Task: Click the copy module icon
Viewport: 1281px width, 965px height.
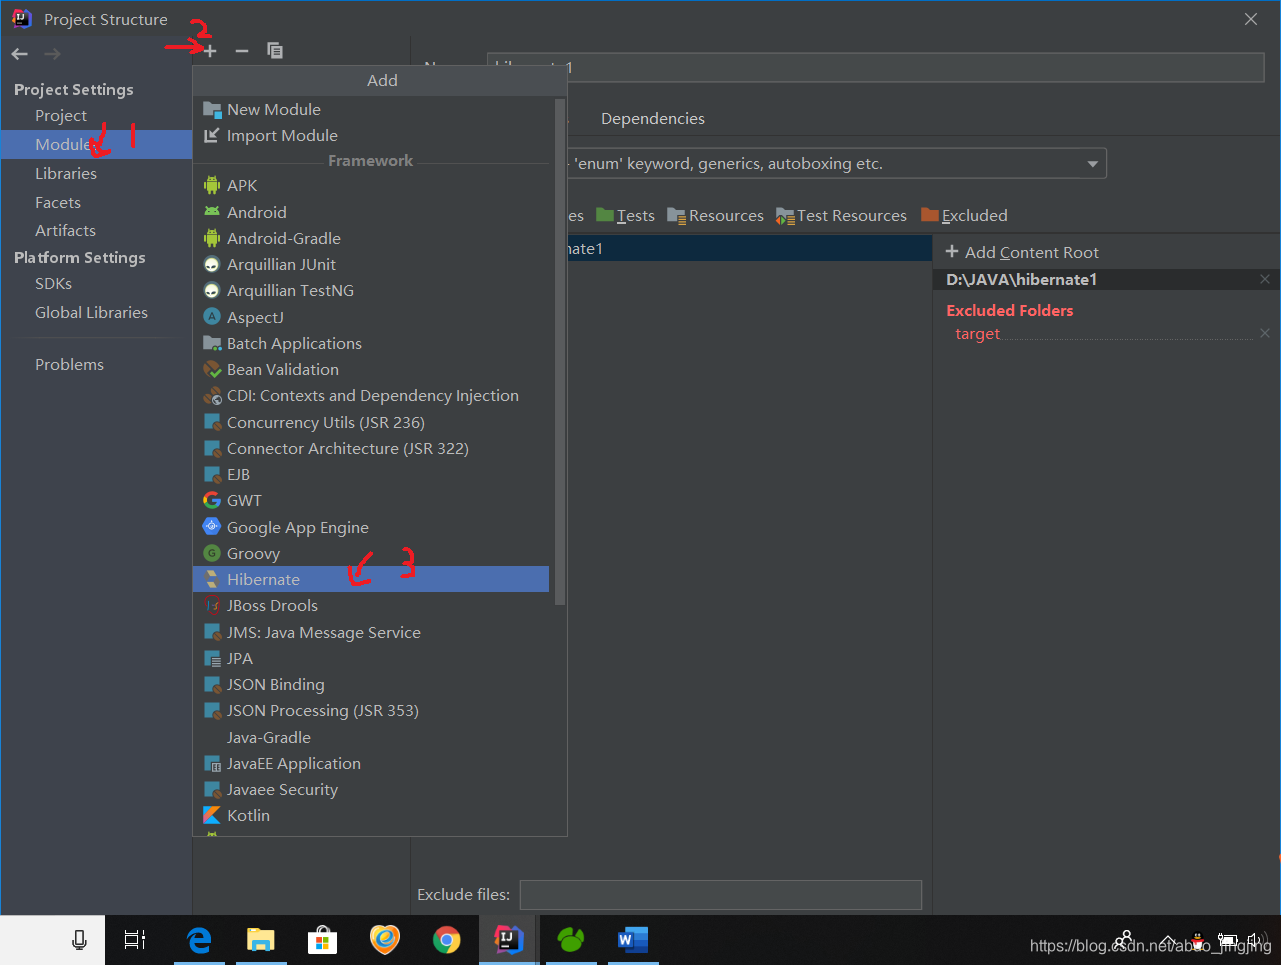Action: (275, 51)
